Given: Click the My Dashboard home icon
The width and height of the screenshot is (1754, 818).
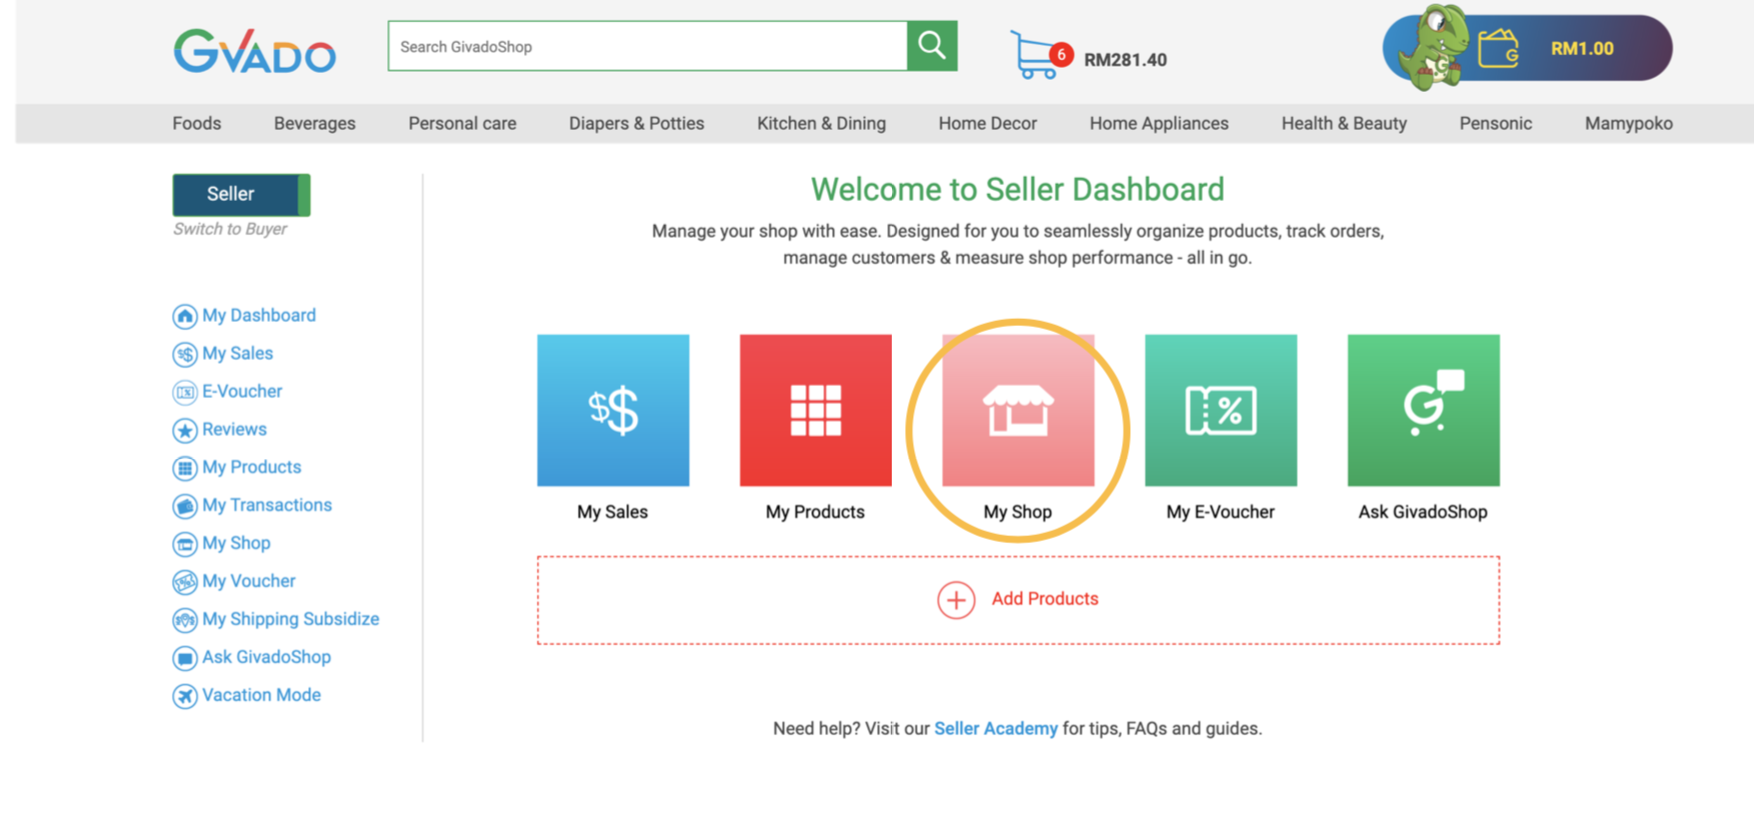Looking at the screenshot, I should pyautogui.click(x=185, y=317).
